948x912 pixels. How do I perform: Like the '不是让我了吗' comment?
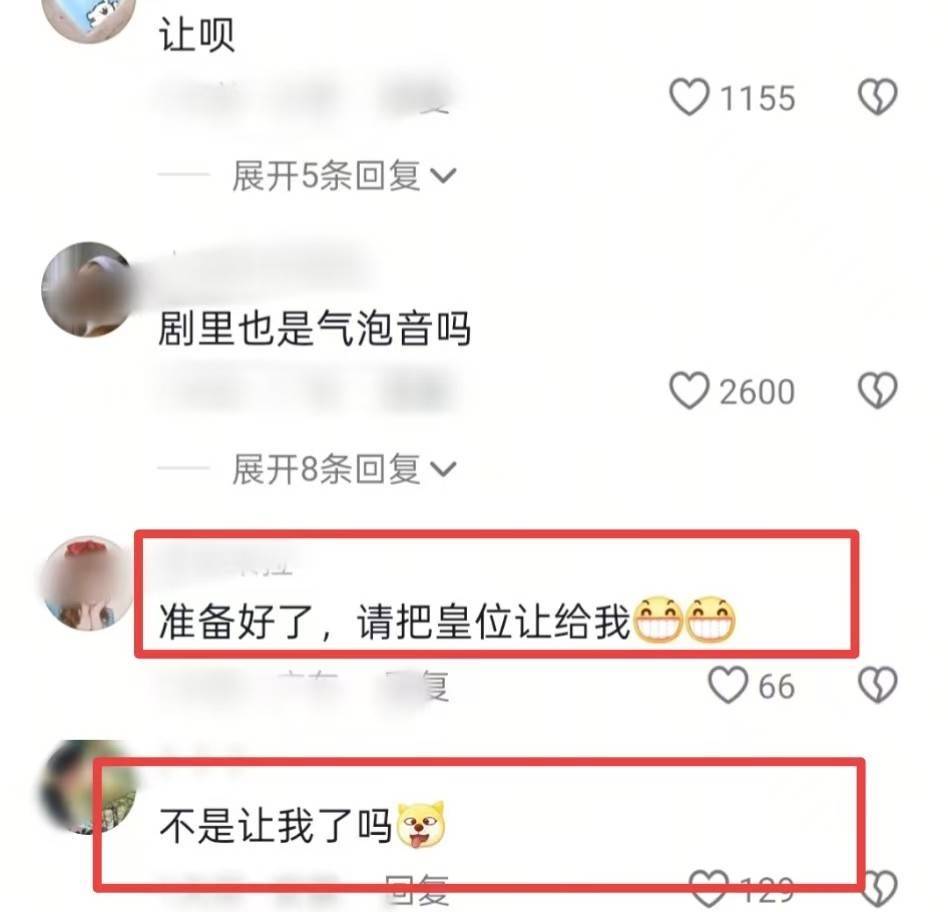click(709, 889)
